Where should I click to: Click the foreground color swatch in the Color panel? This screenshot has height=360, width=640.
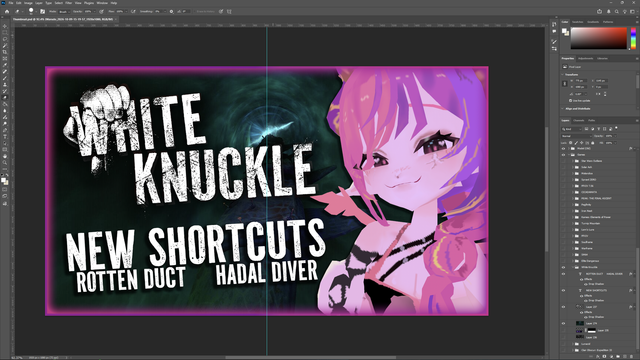click(564, 31)
